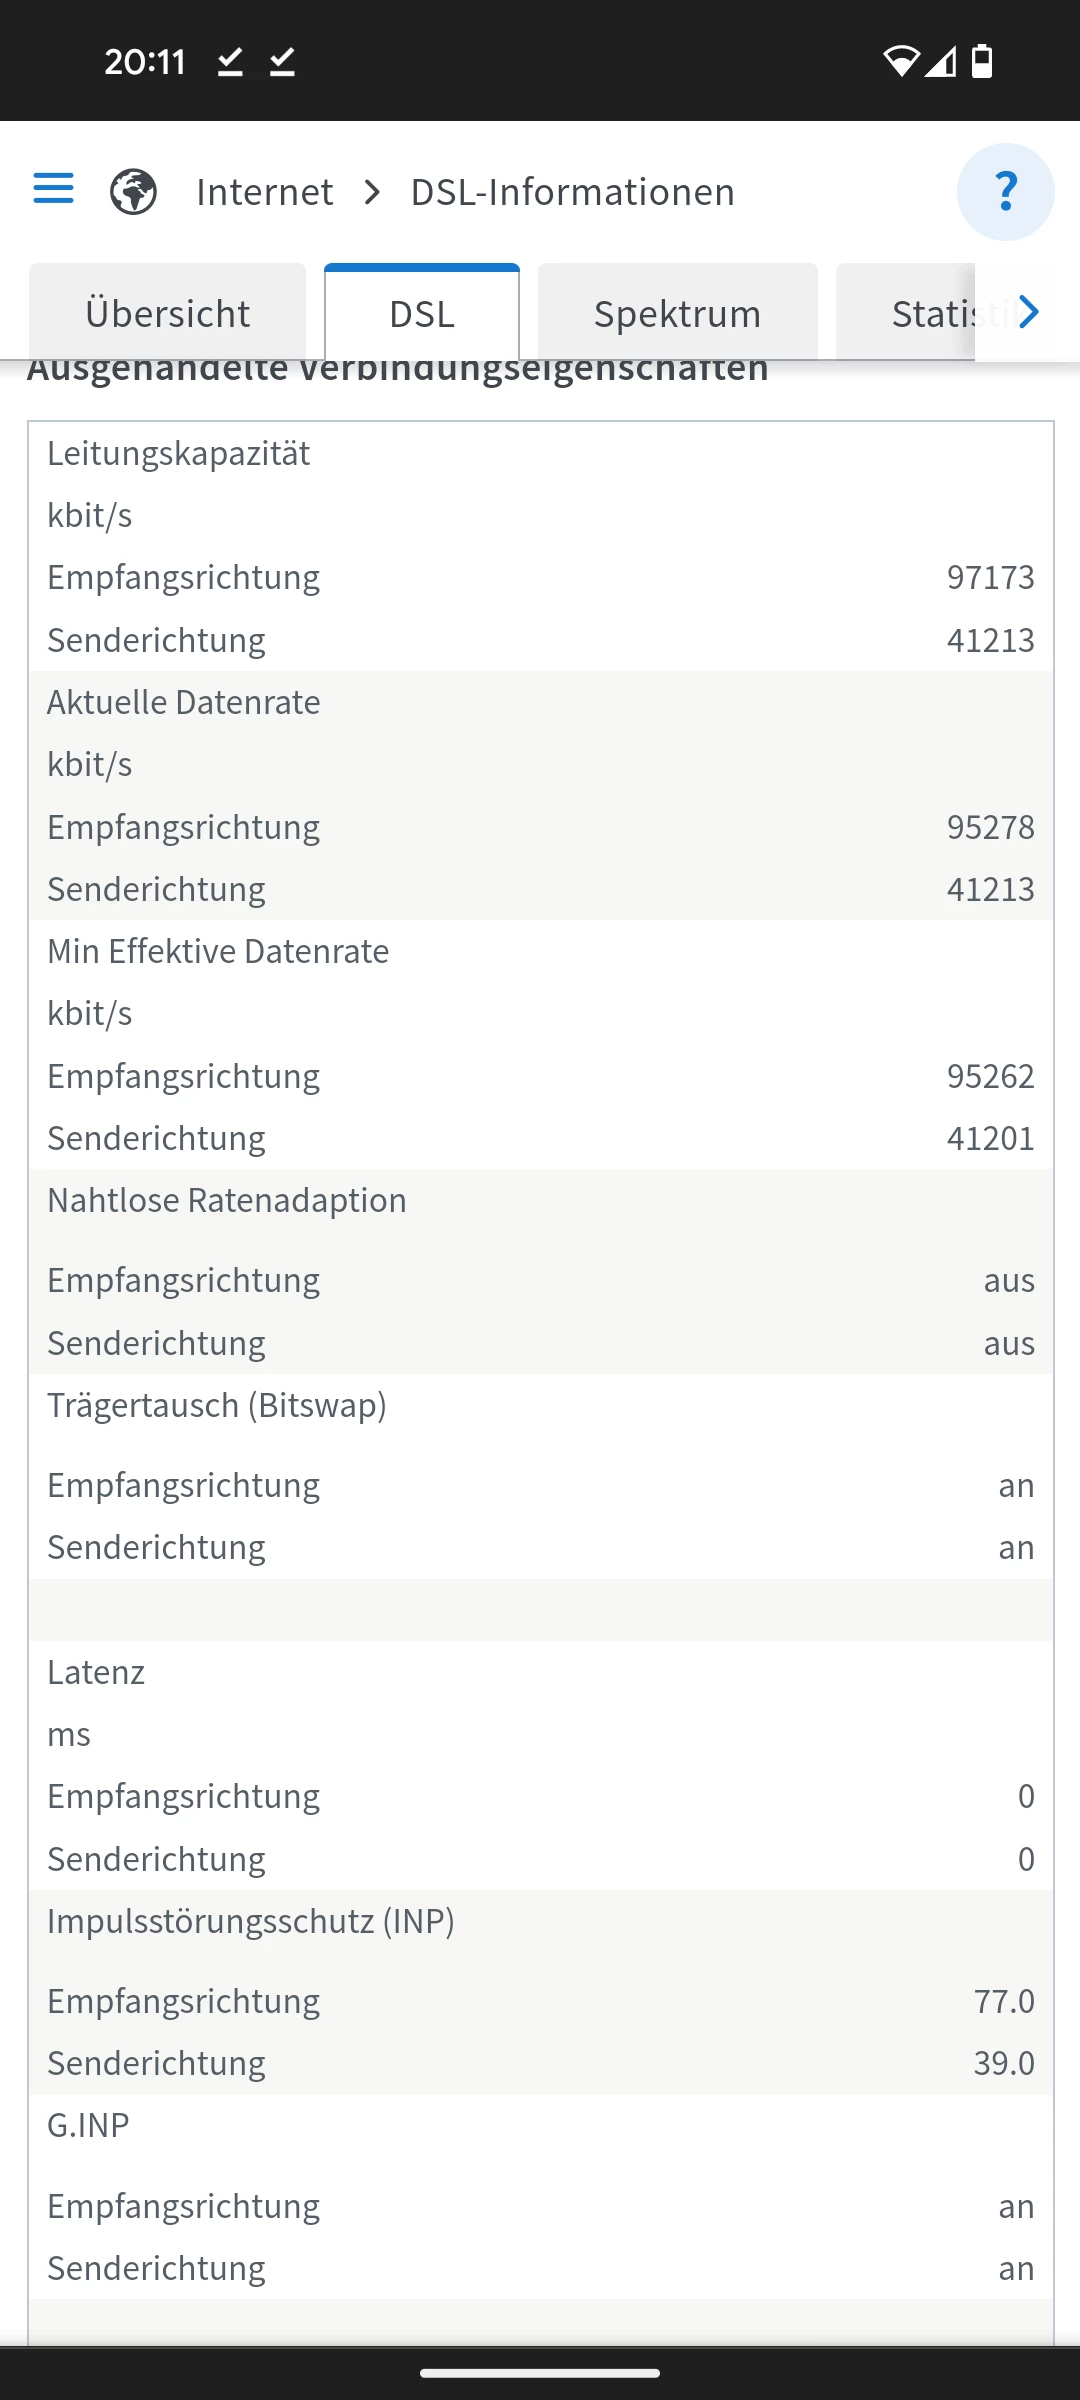
Task: Tap the 20:11 clock in status bar
Action: [x=145, y=62]
